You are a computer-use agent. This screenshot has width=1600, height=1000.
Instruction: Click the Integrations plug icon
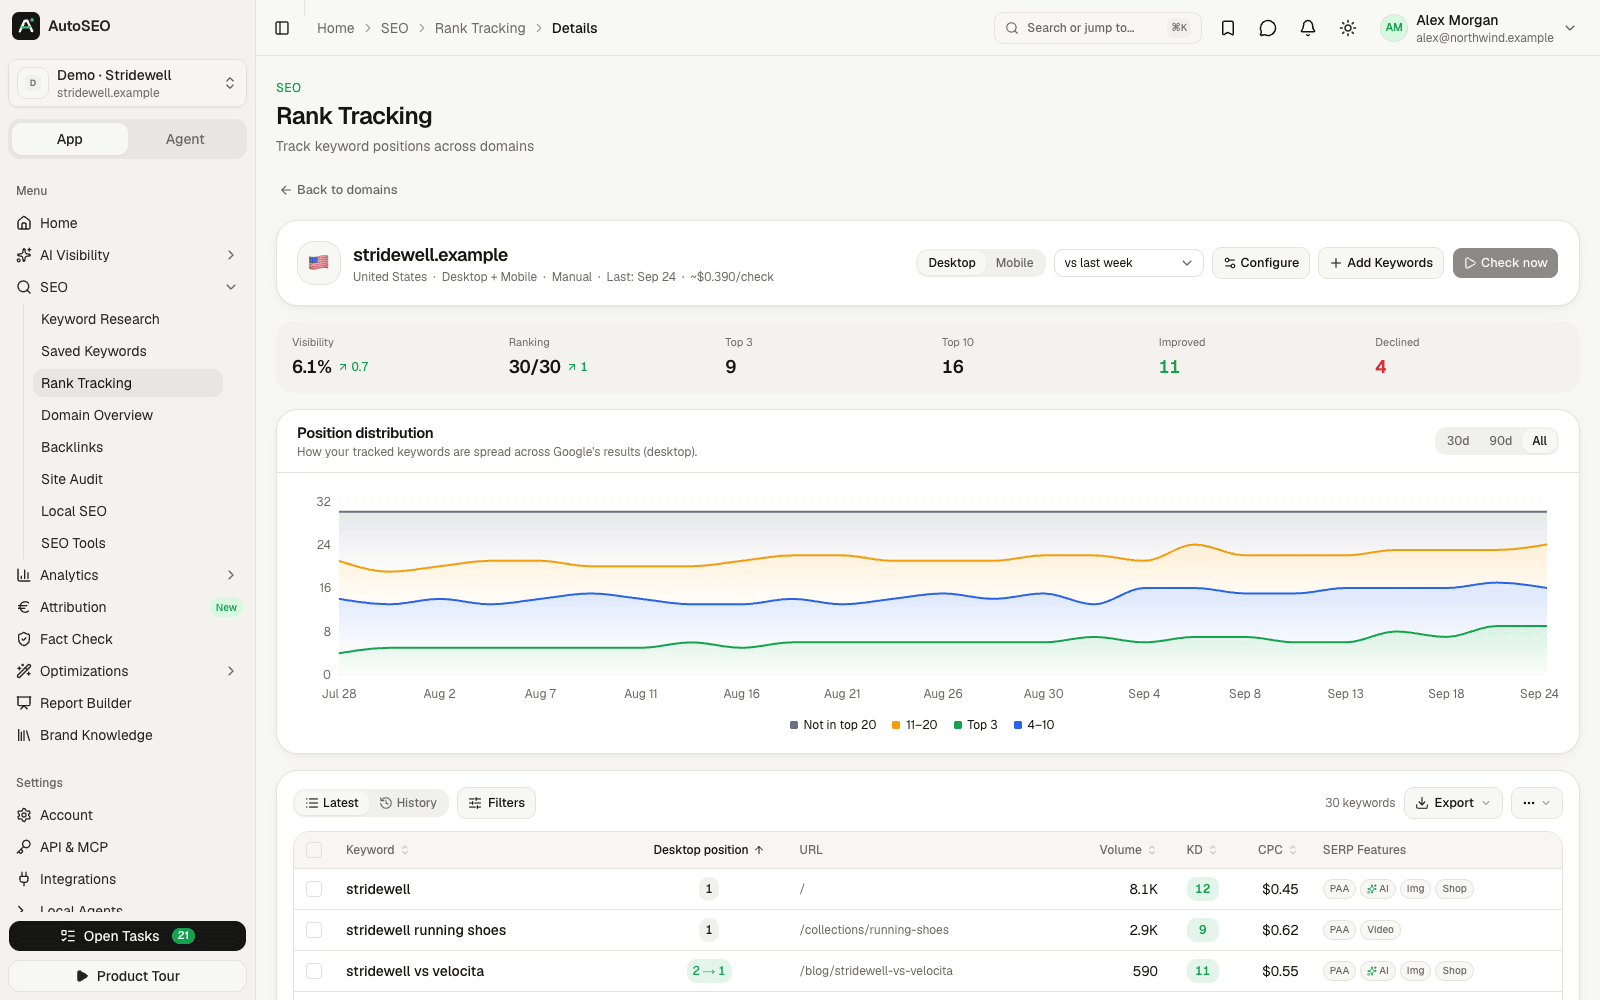point(24,879)
